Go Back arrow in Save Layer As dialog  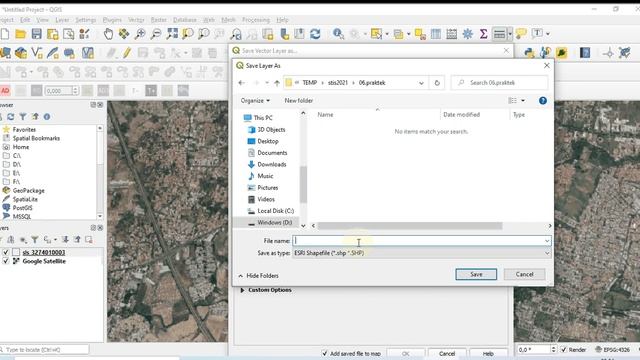[242, 83]
